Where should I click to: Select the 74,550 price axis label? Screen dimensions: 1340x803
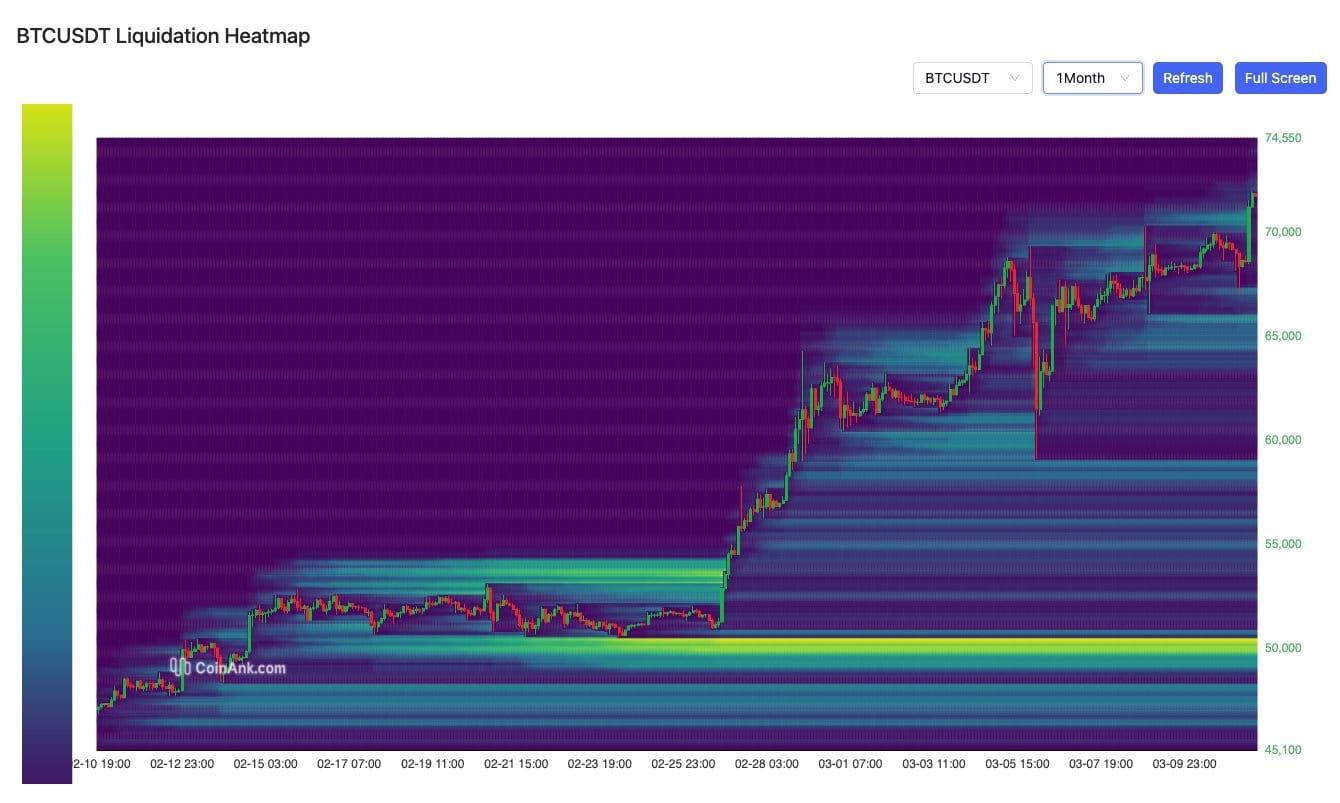[x=1286, y=137]
